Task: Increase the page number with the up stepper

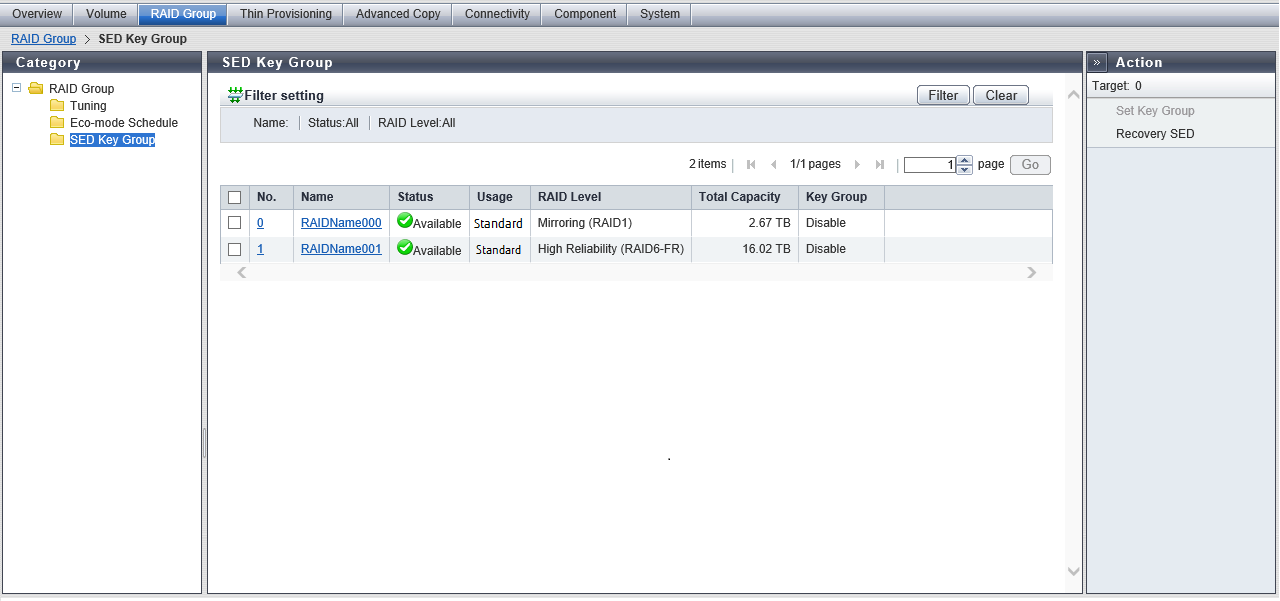Action: (x=964, y=160)
